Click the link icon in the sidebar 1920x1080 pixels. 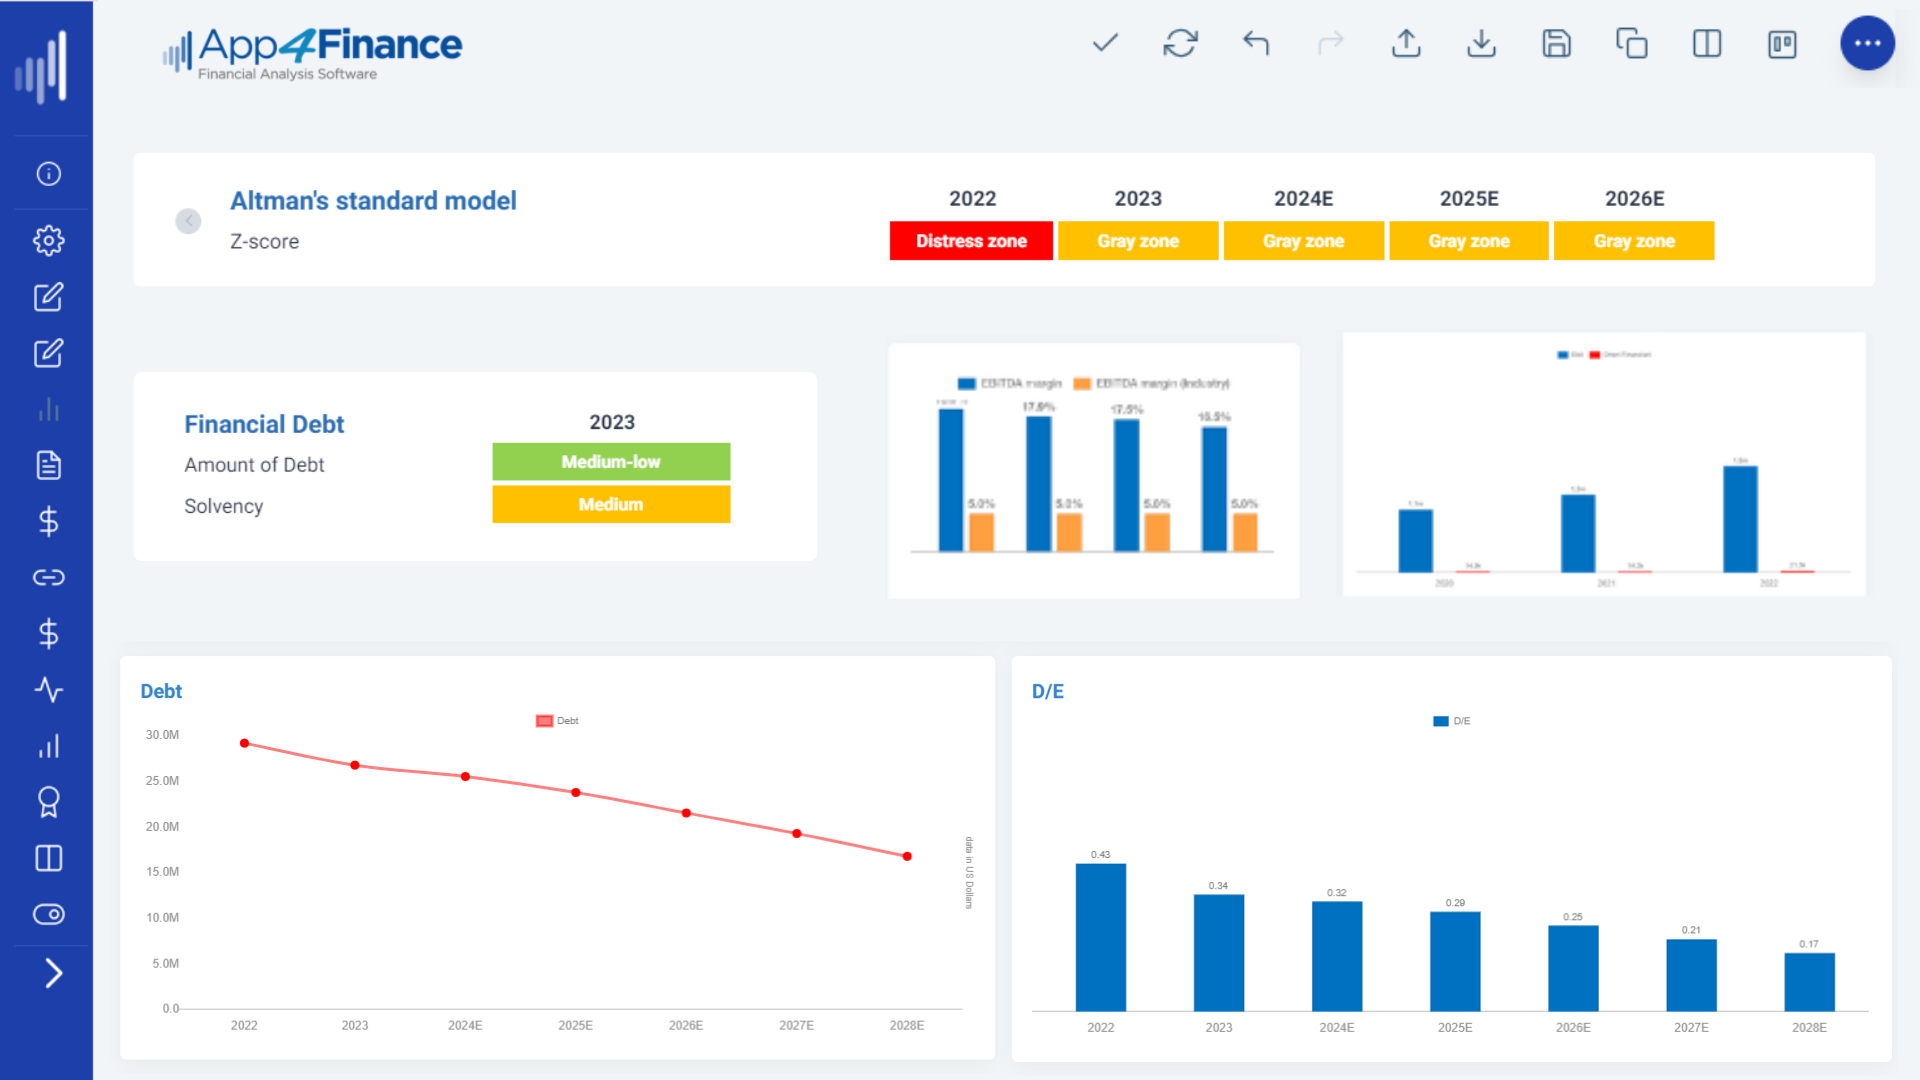point(48,577)
